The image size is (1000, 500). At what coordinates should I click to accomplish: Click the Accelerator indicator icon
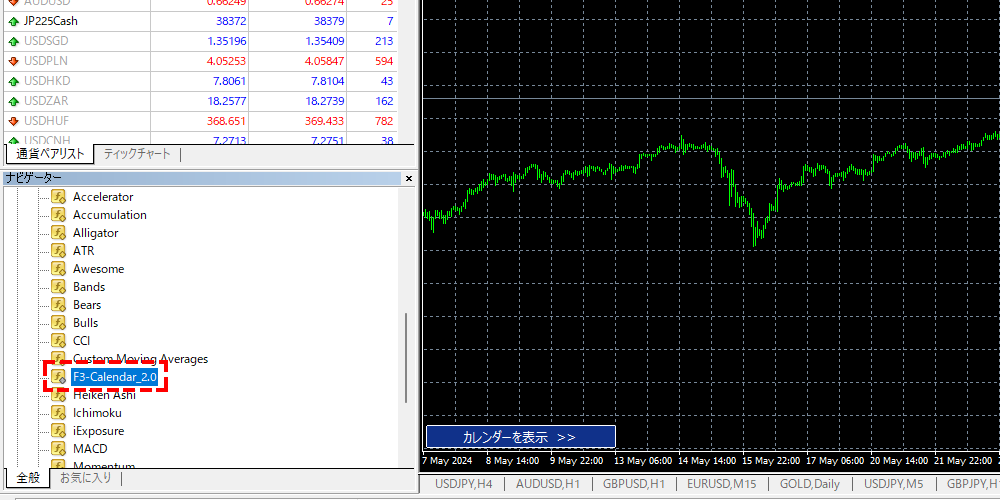pos(59,197)
